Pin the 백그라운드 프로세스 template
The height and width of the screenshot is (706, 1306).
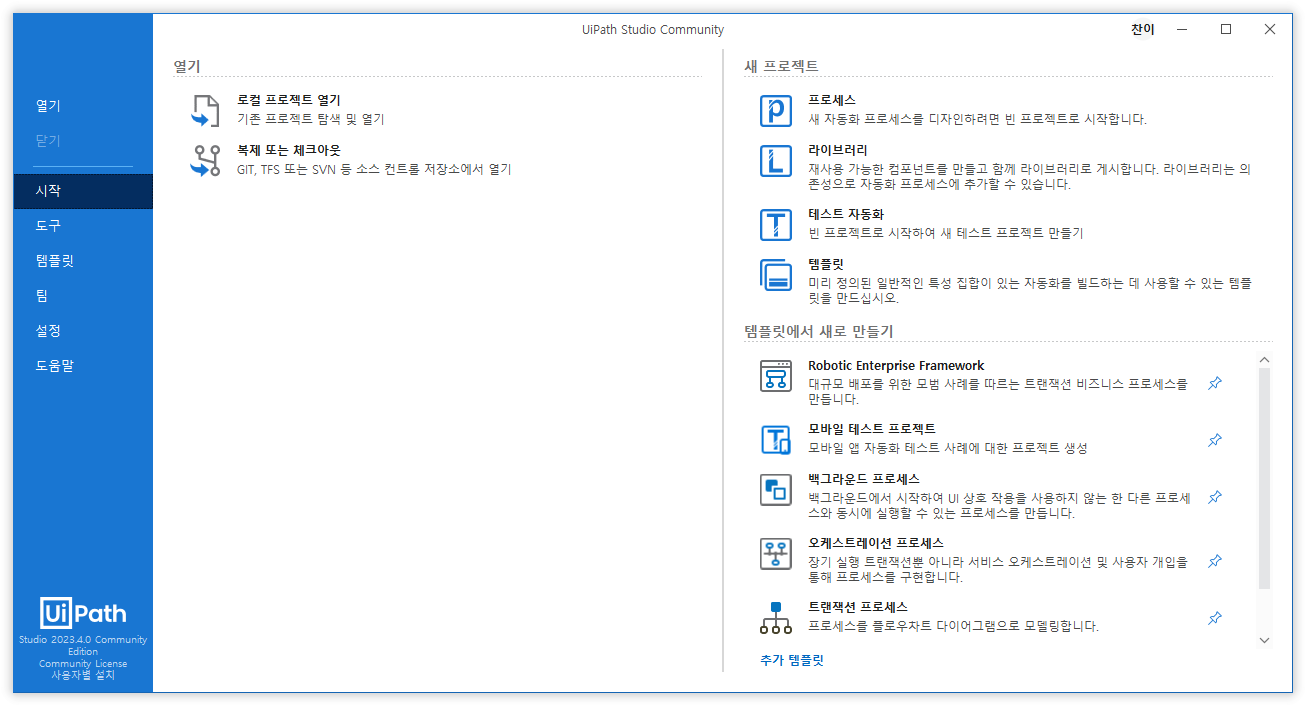(1215, 497)
